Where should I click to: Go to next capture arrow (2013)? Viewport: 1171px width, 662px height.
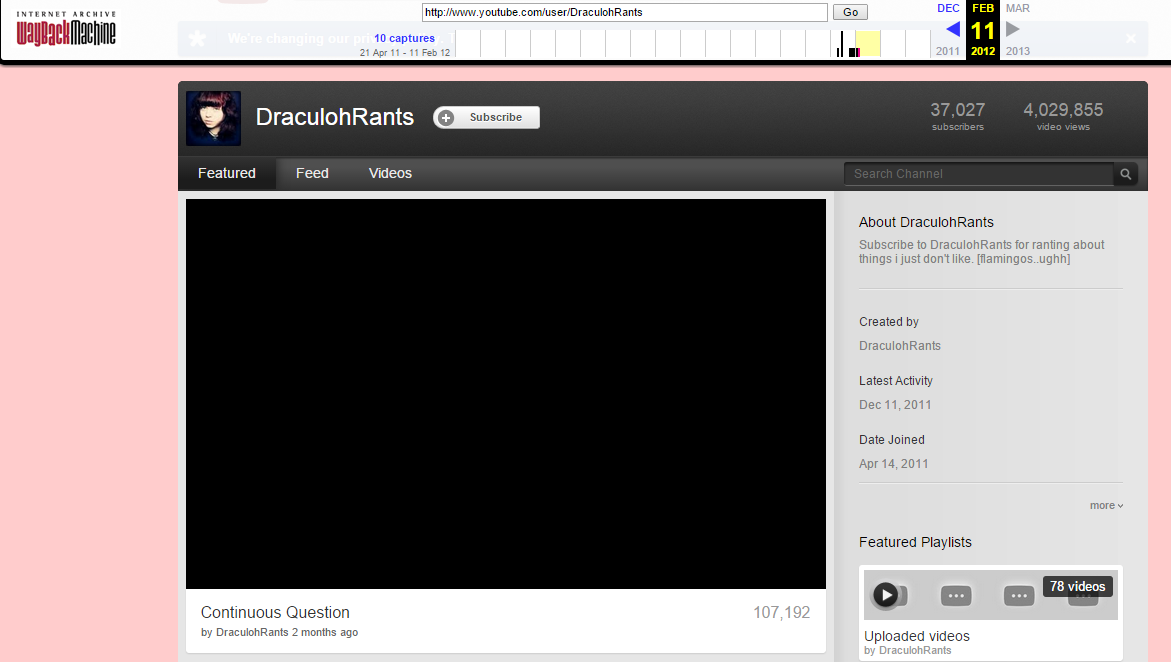point(1013,29)
